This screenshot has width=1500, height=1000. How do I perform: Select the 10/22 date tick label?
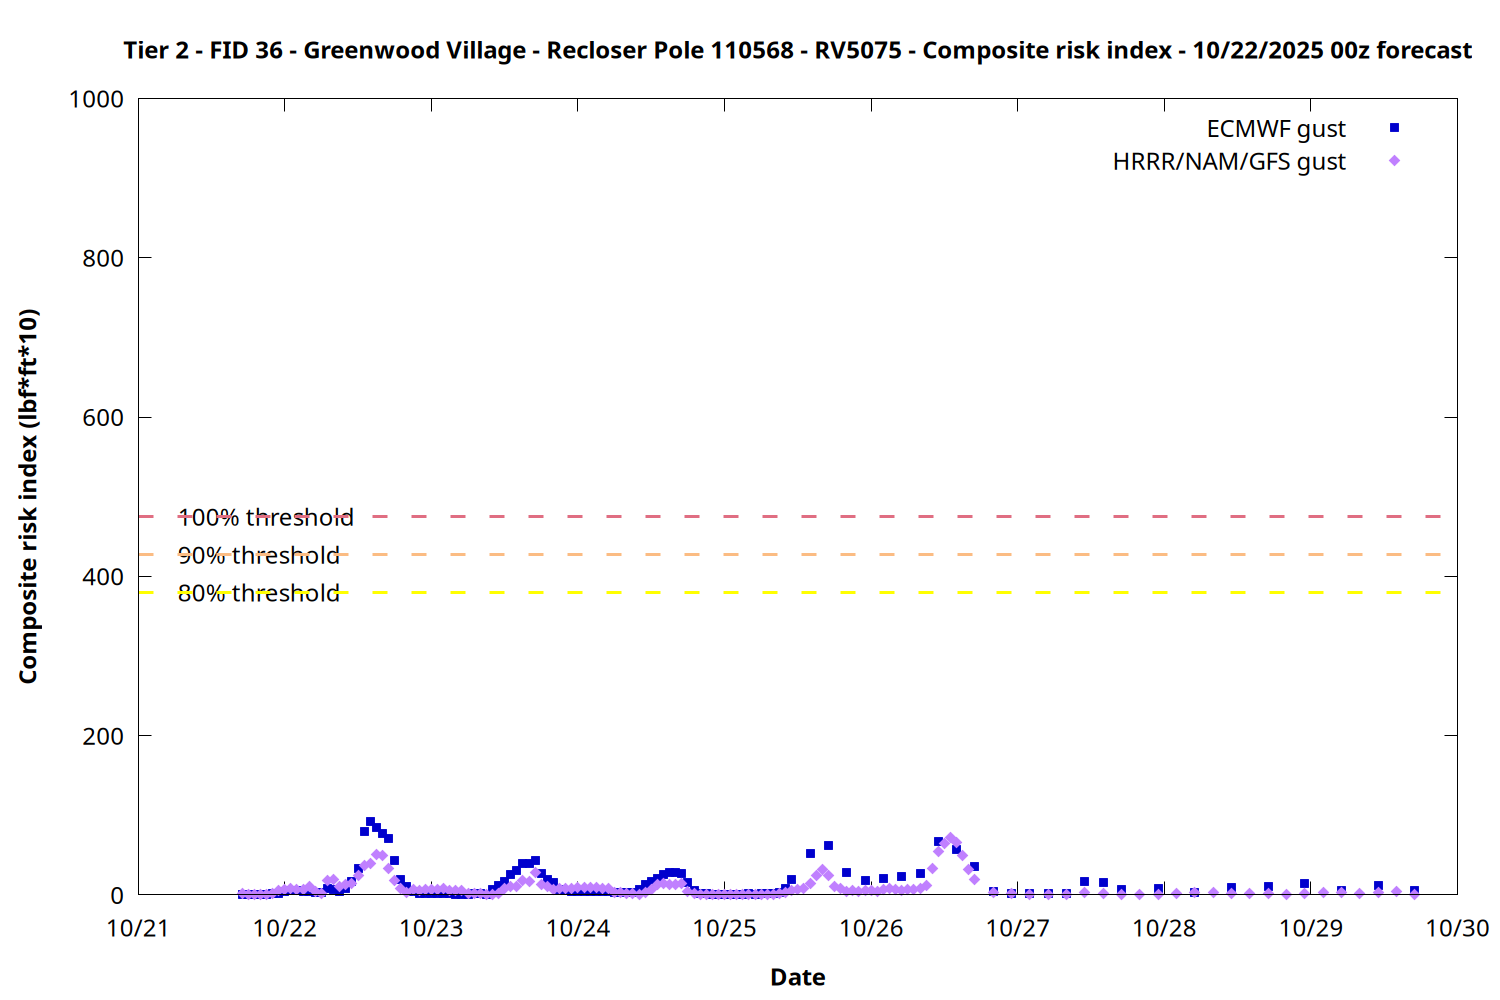(284, 928)
